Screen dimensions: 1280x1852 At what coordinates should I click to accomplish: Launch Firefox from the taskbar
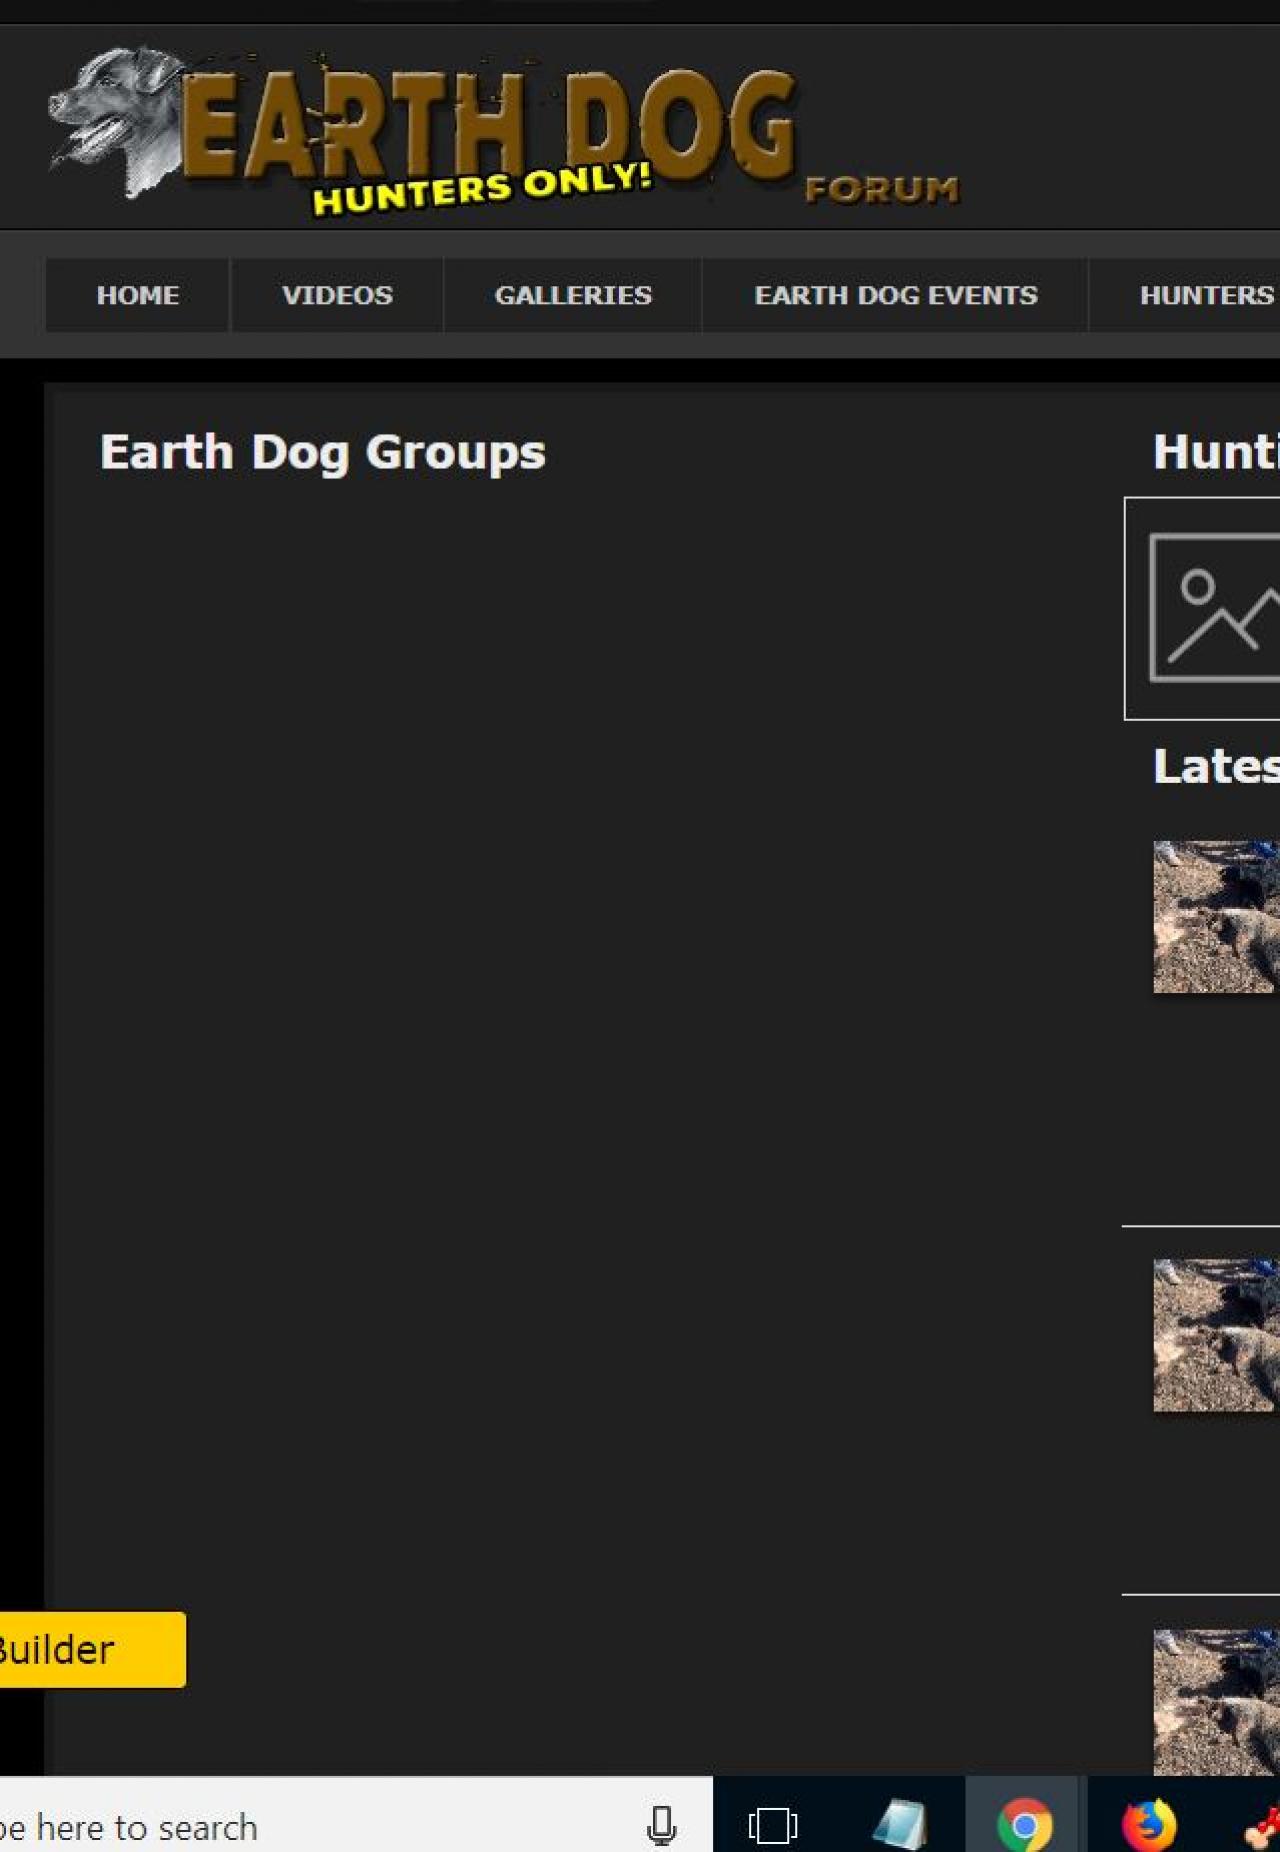1149,1825
